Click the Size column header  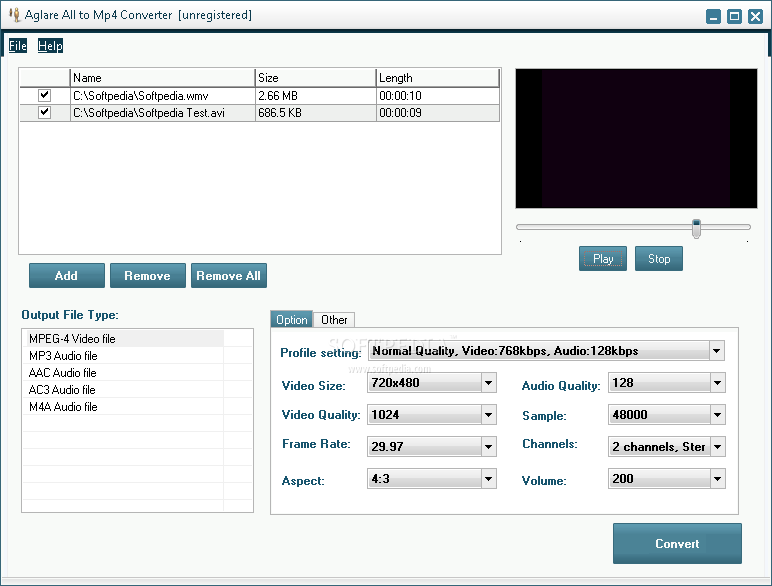point(316,78)
